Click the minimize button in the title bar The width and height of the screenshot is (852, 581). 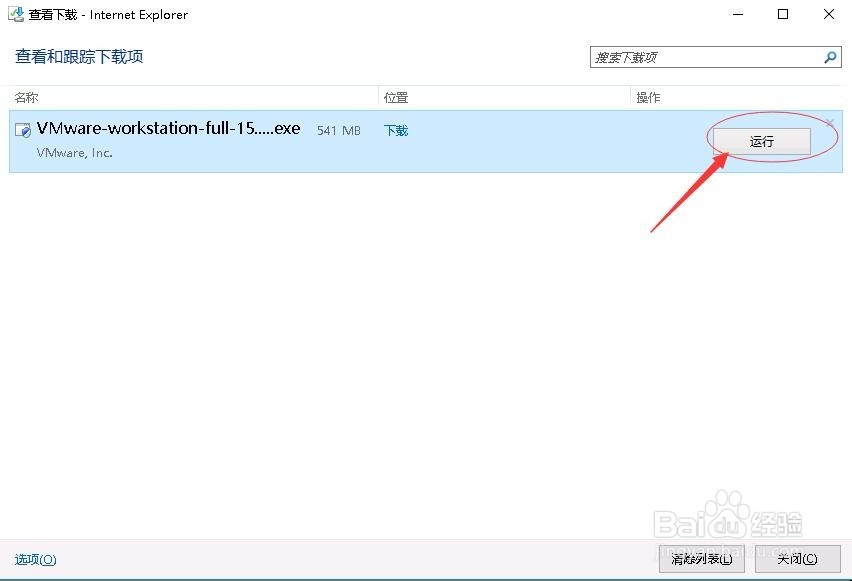[x=737, y=14]
